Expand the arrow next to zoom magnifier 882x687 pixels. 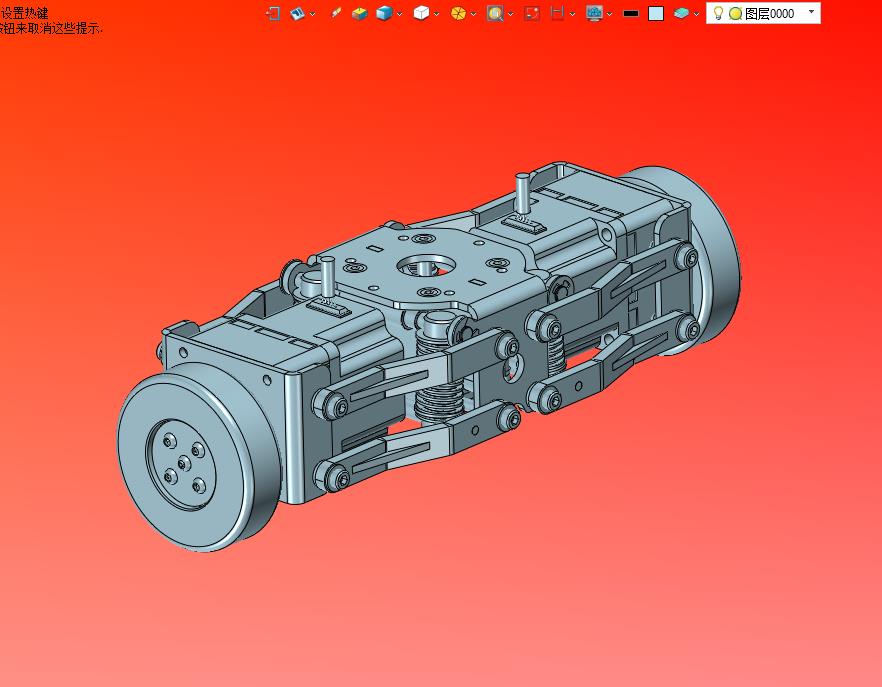pyautogui.click(x=510, y=14)
